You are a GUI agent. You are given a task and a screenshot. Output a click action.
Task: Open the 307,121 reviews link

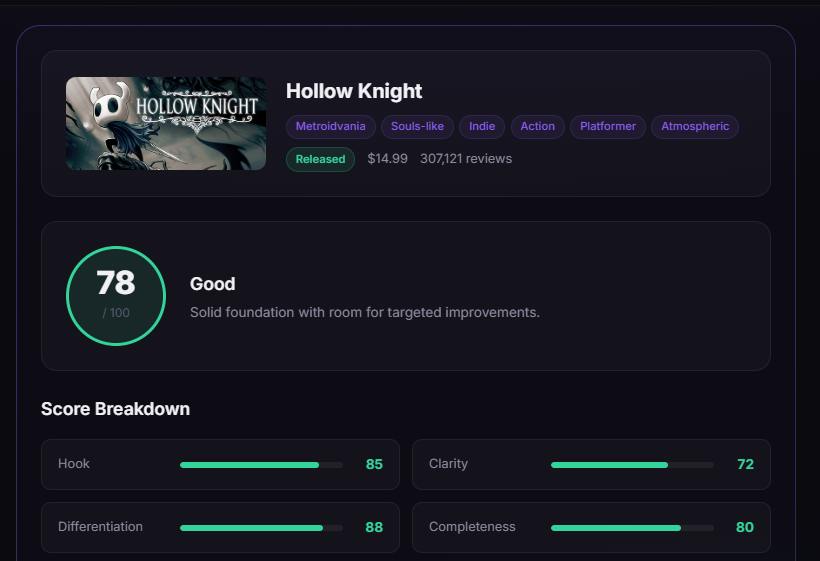[466, 159]
